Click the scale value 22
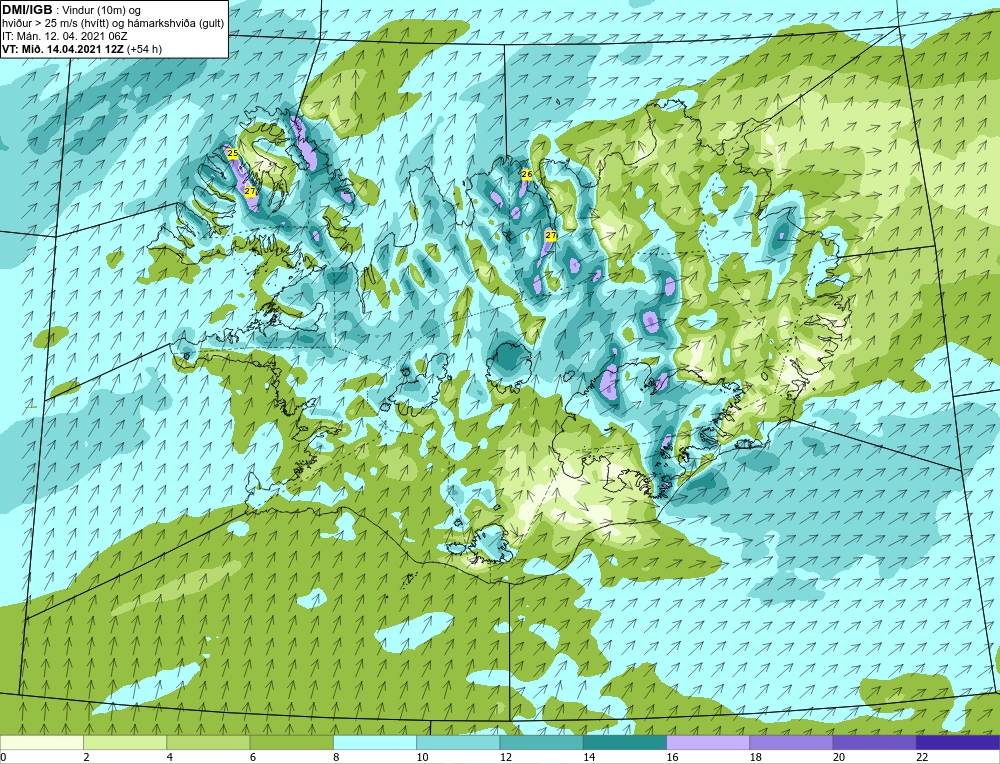The height and width of the screenshot is (764, 1000). 922,757
